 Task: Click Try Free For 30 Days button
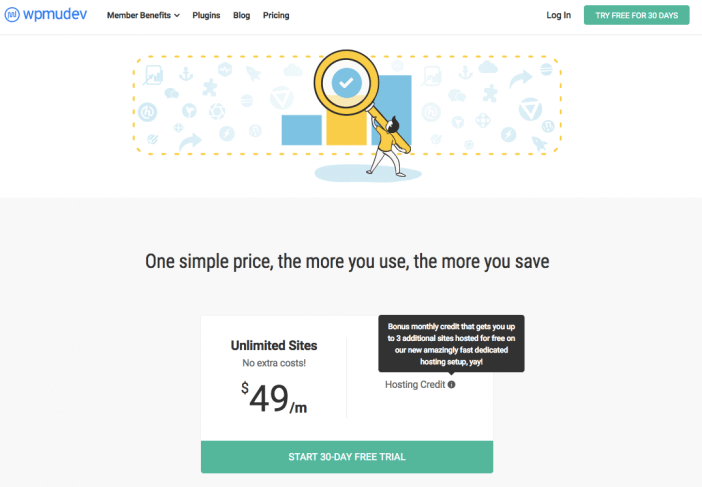point(636,15)
